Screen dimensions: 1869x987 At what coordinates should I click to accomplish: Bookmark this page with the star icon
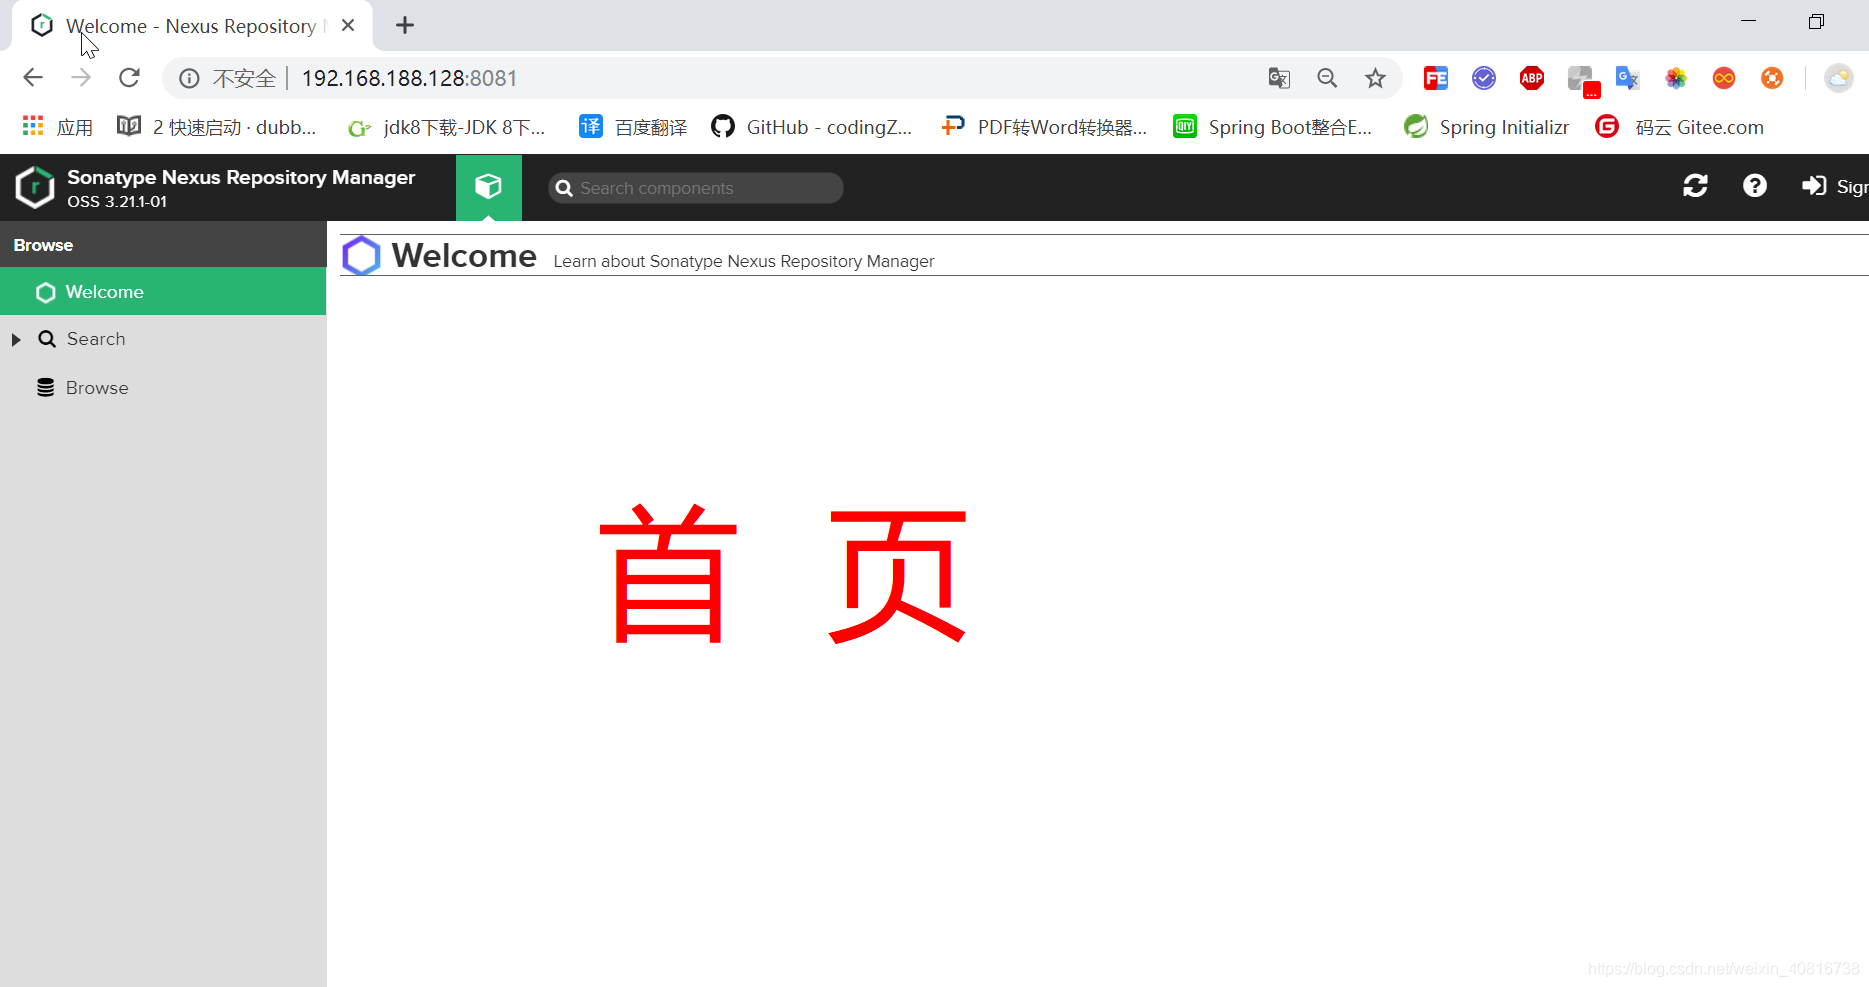click(1375, 78)
